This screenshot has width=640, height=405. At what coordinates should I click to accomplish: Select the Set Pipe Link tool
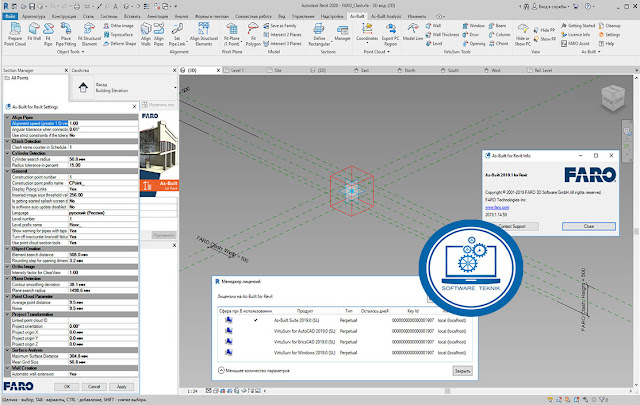tap(177, 34)
